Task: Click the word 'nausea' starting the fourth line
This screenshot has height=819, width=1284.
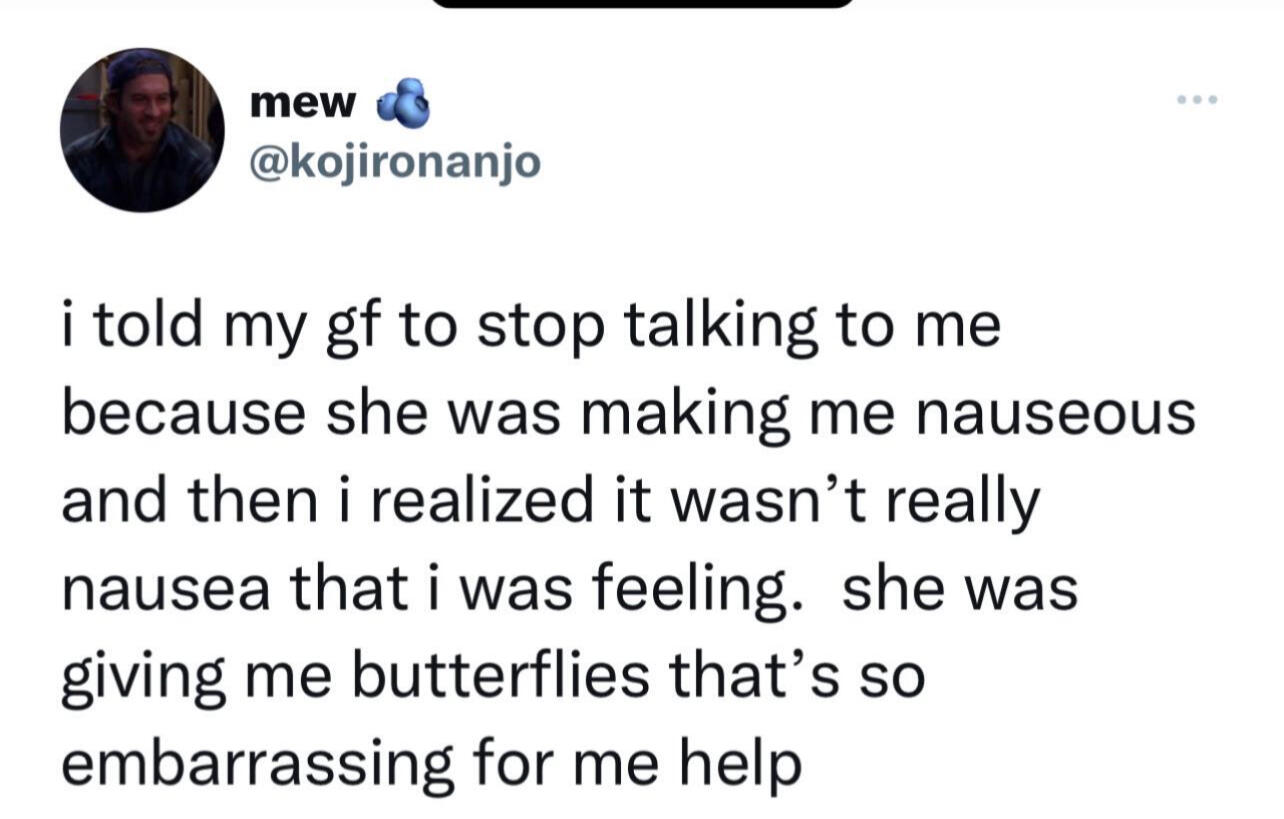Action: click(171, 588)
